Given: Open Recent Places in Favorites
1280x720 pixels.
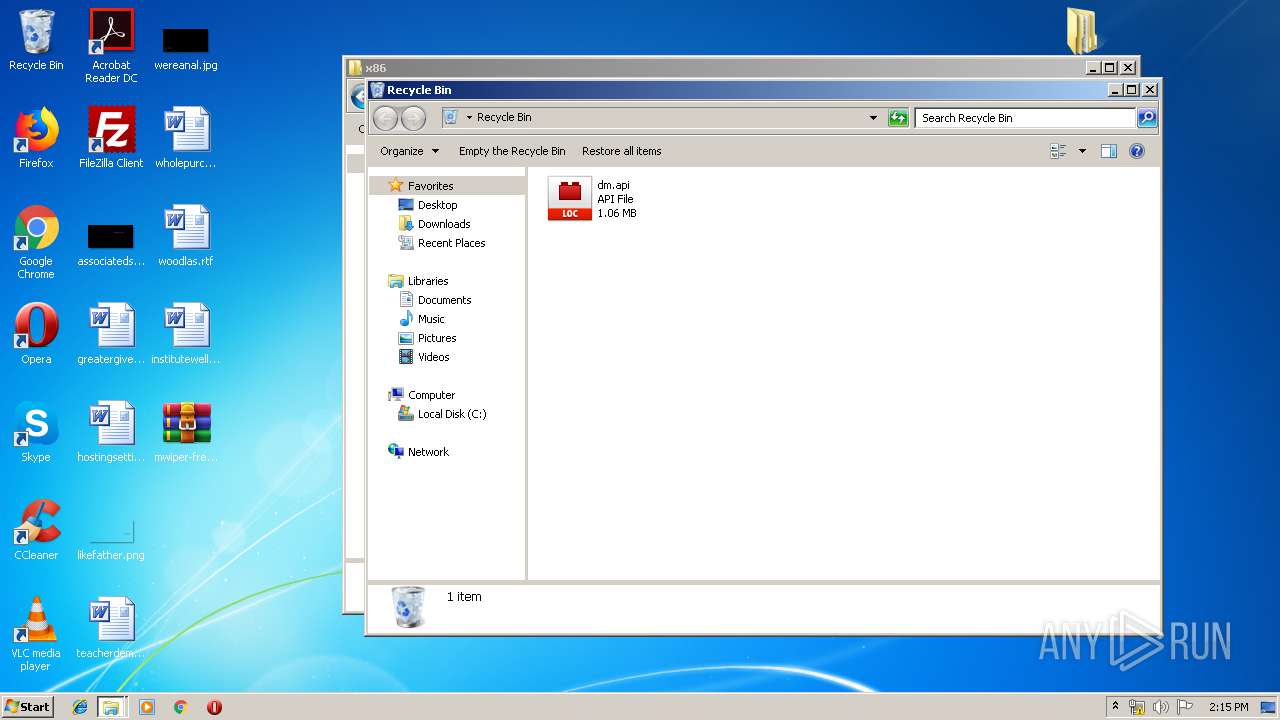Looking at the screenshot, I should [x=442, y=243].
